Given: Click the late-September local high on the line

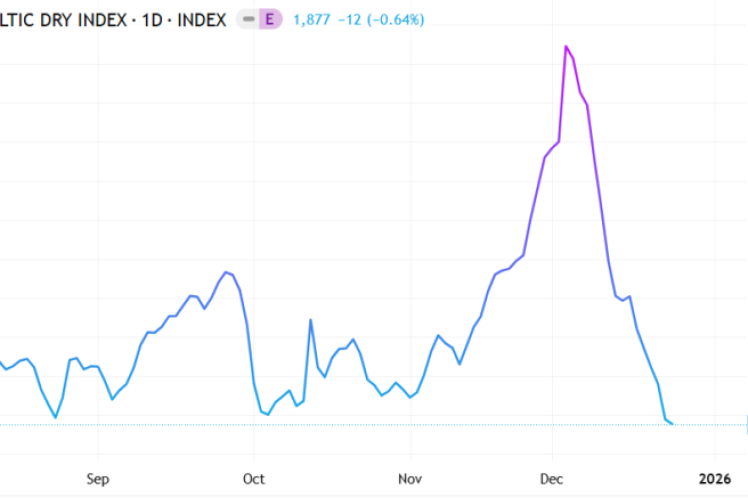Looking at the screenshot, I should point(226,271).
